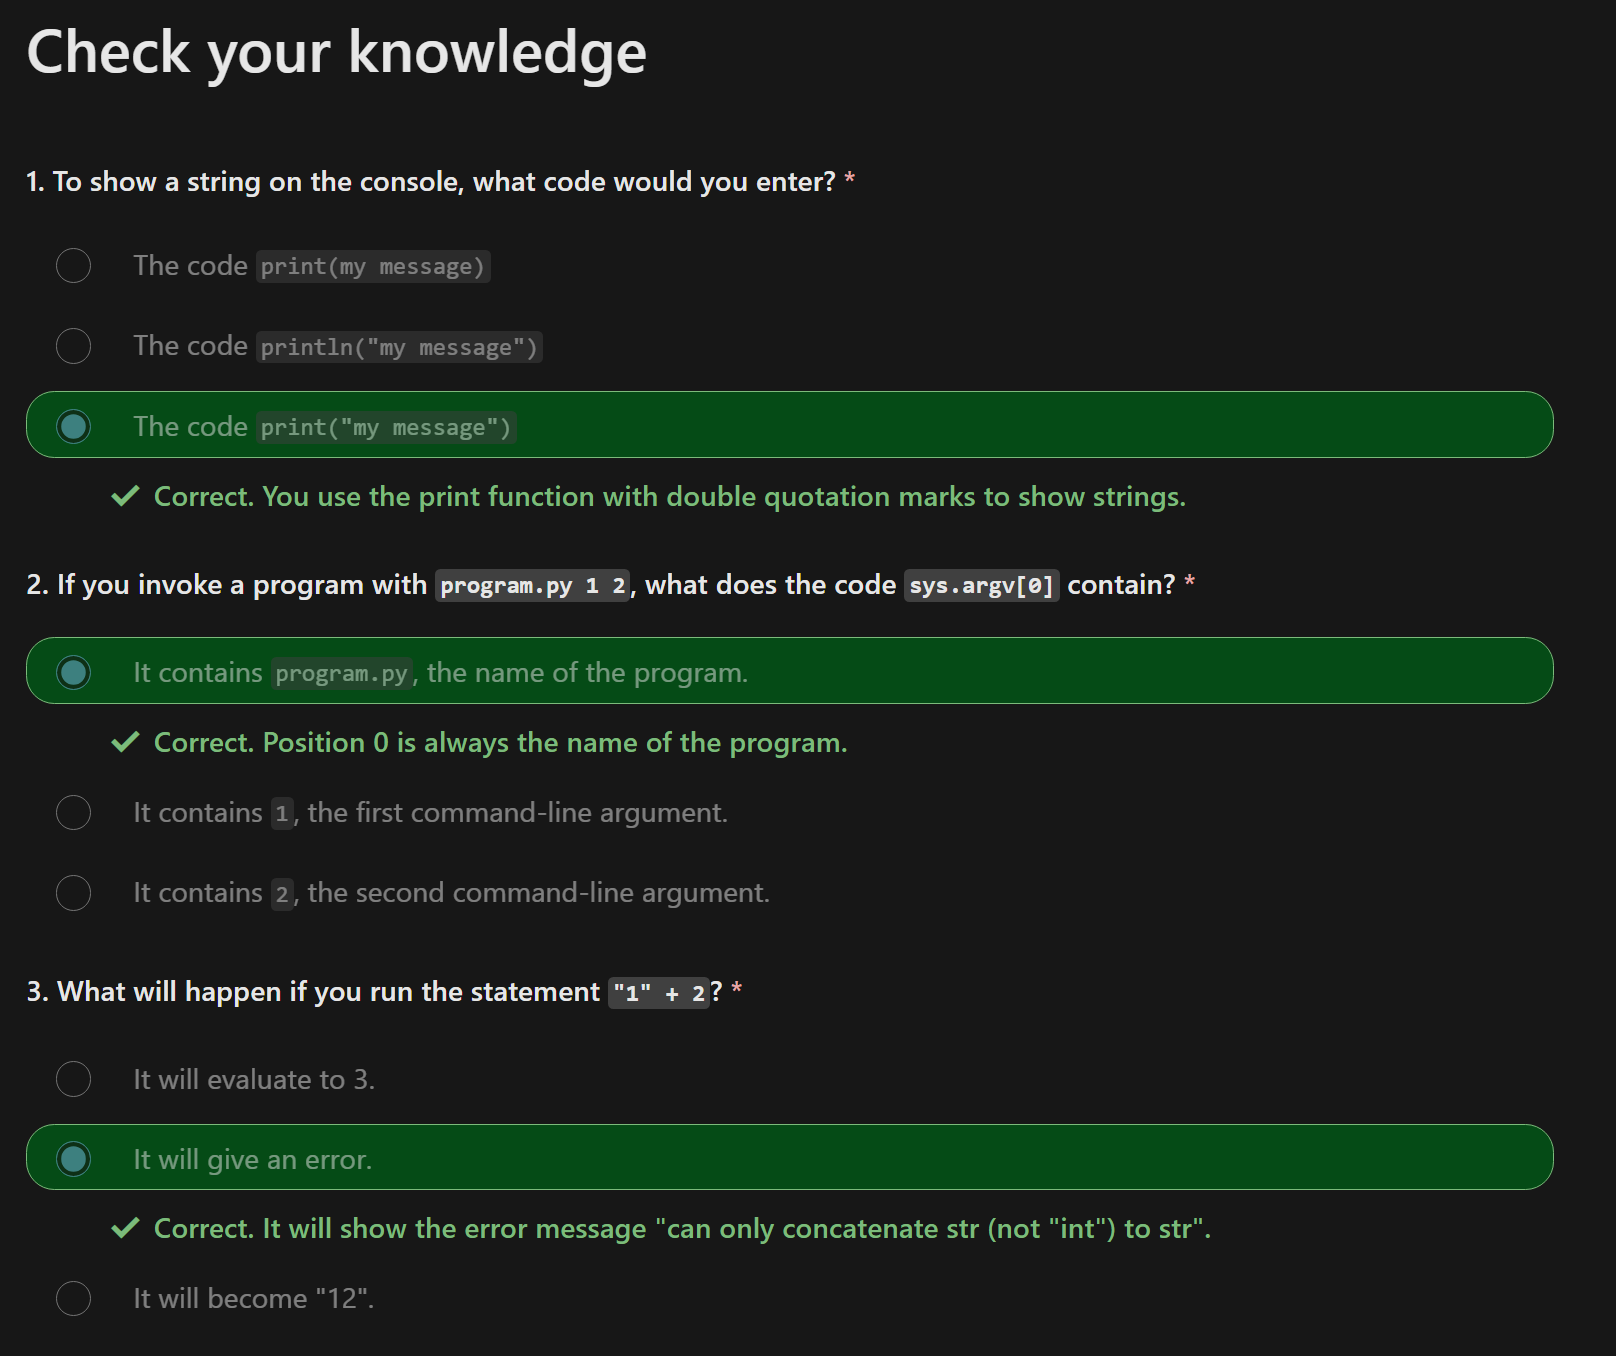Viewport: 1616px width, 1356px height.
Task: Select radio 'It contains 2, second argument'
Action: [73, 892]
